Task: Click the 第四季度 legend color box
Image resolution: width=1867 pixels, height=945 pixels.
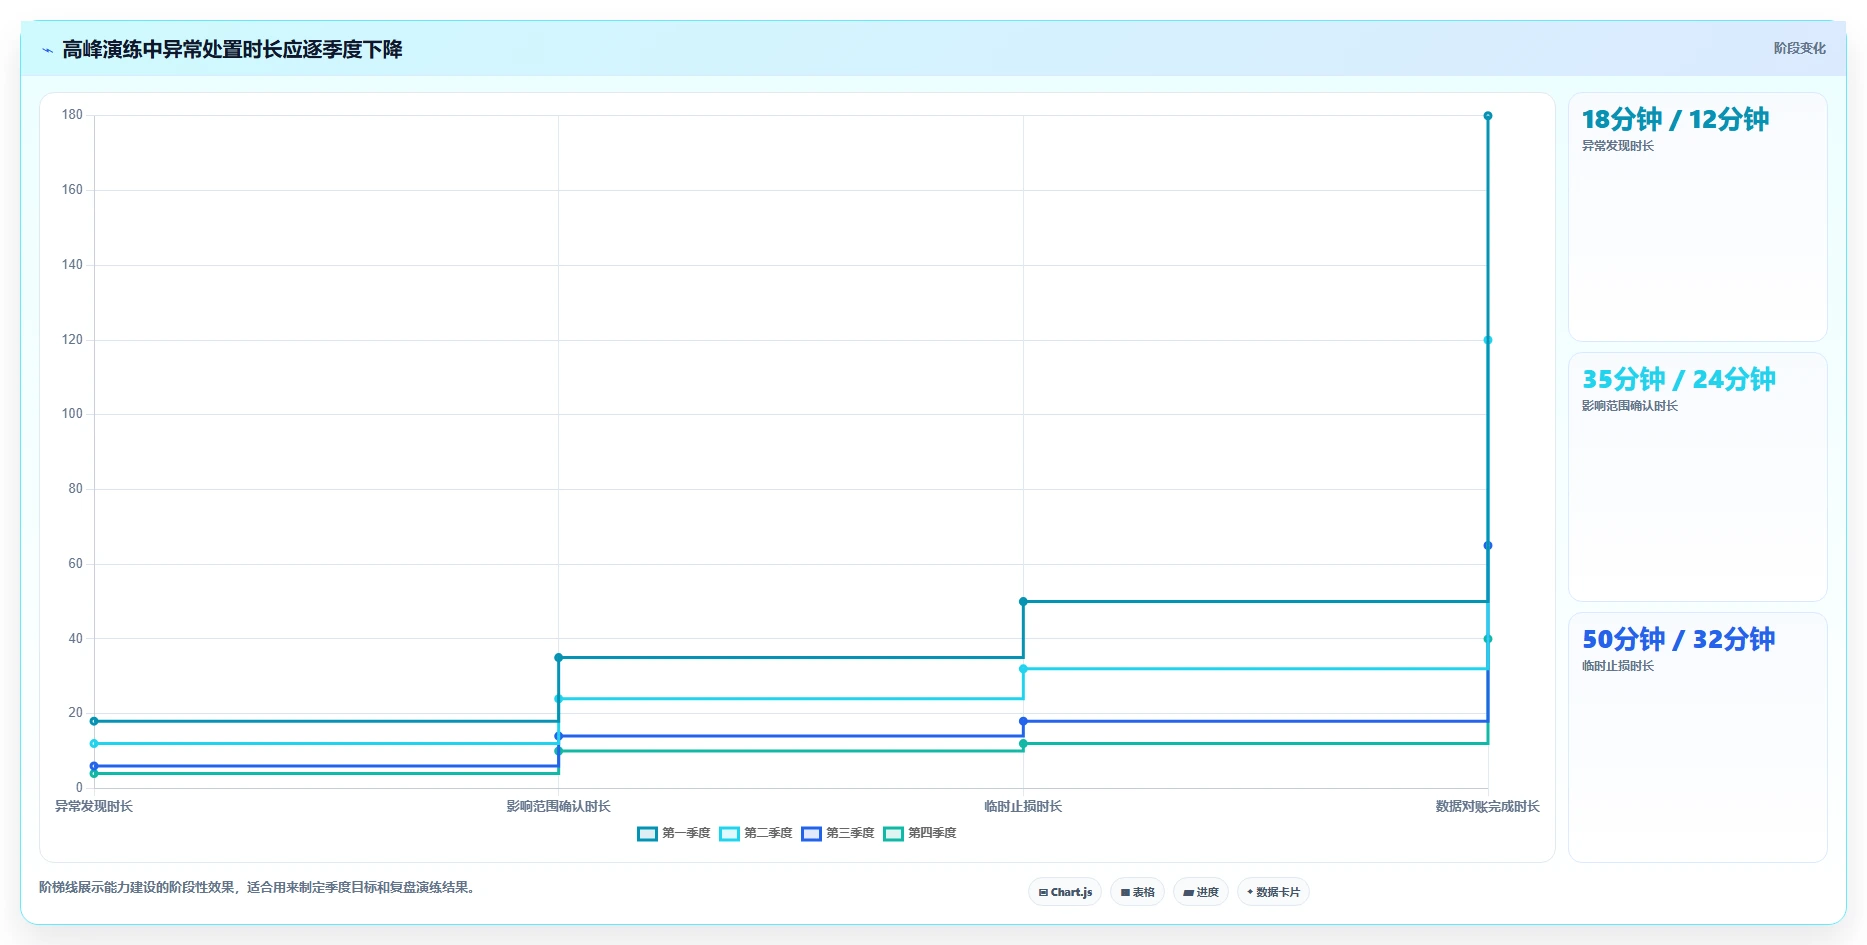Action: pyautogui.click(x=893, y=834)
